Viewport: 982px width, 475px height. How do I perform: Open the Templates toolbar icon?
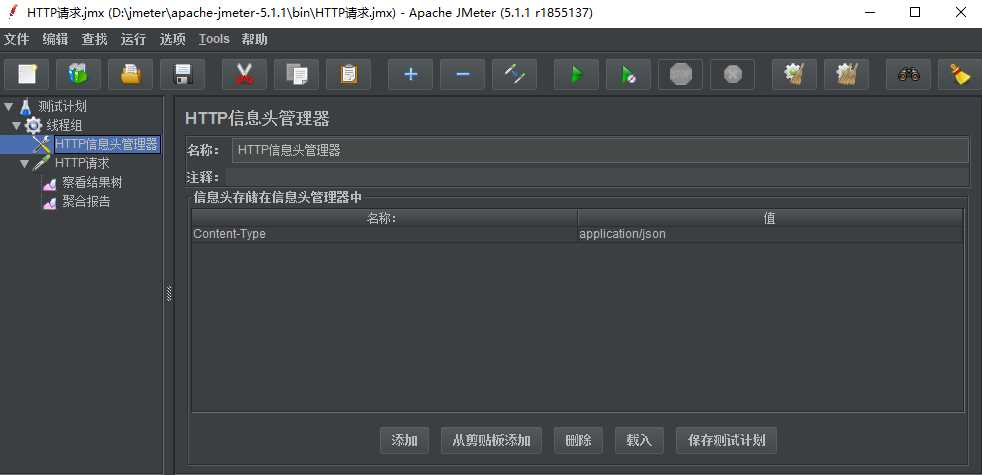[x=78, y=75]
